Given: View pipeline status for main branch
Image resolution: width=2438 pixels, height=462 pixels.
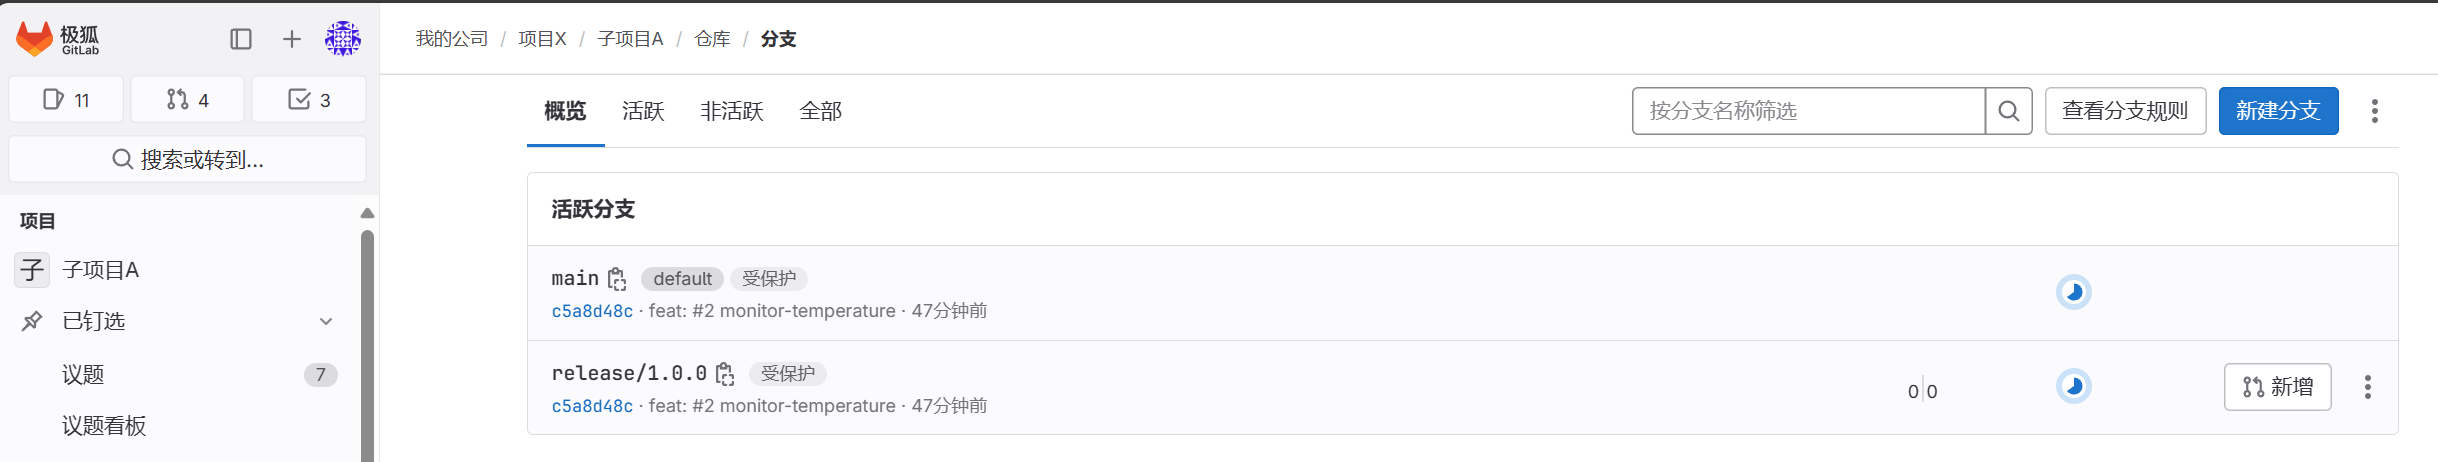Looking at the screenshot, I should coord(2073,292).
